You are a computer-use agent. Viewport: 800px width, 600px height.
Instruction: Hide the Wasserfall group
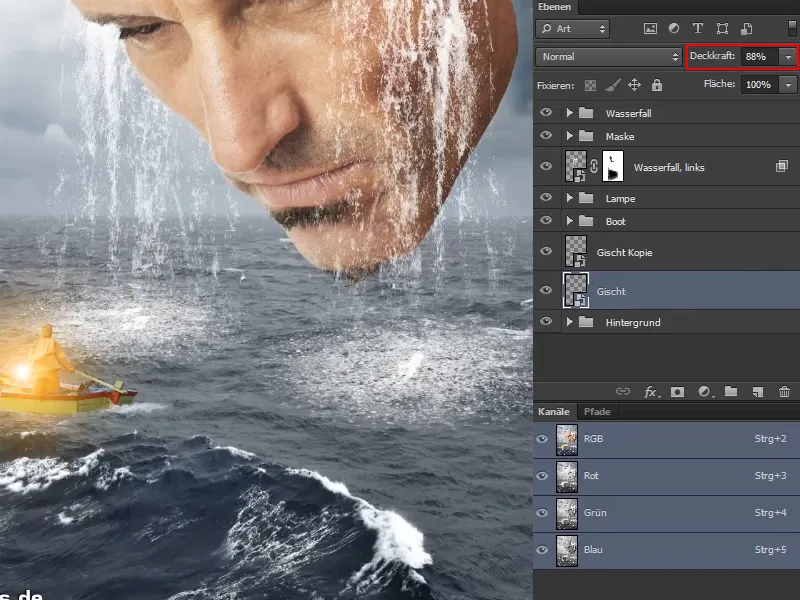546,112
